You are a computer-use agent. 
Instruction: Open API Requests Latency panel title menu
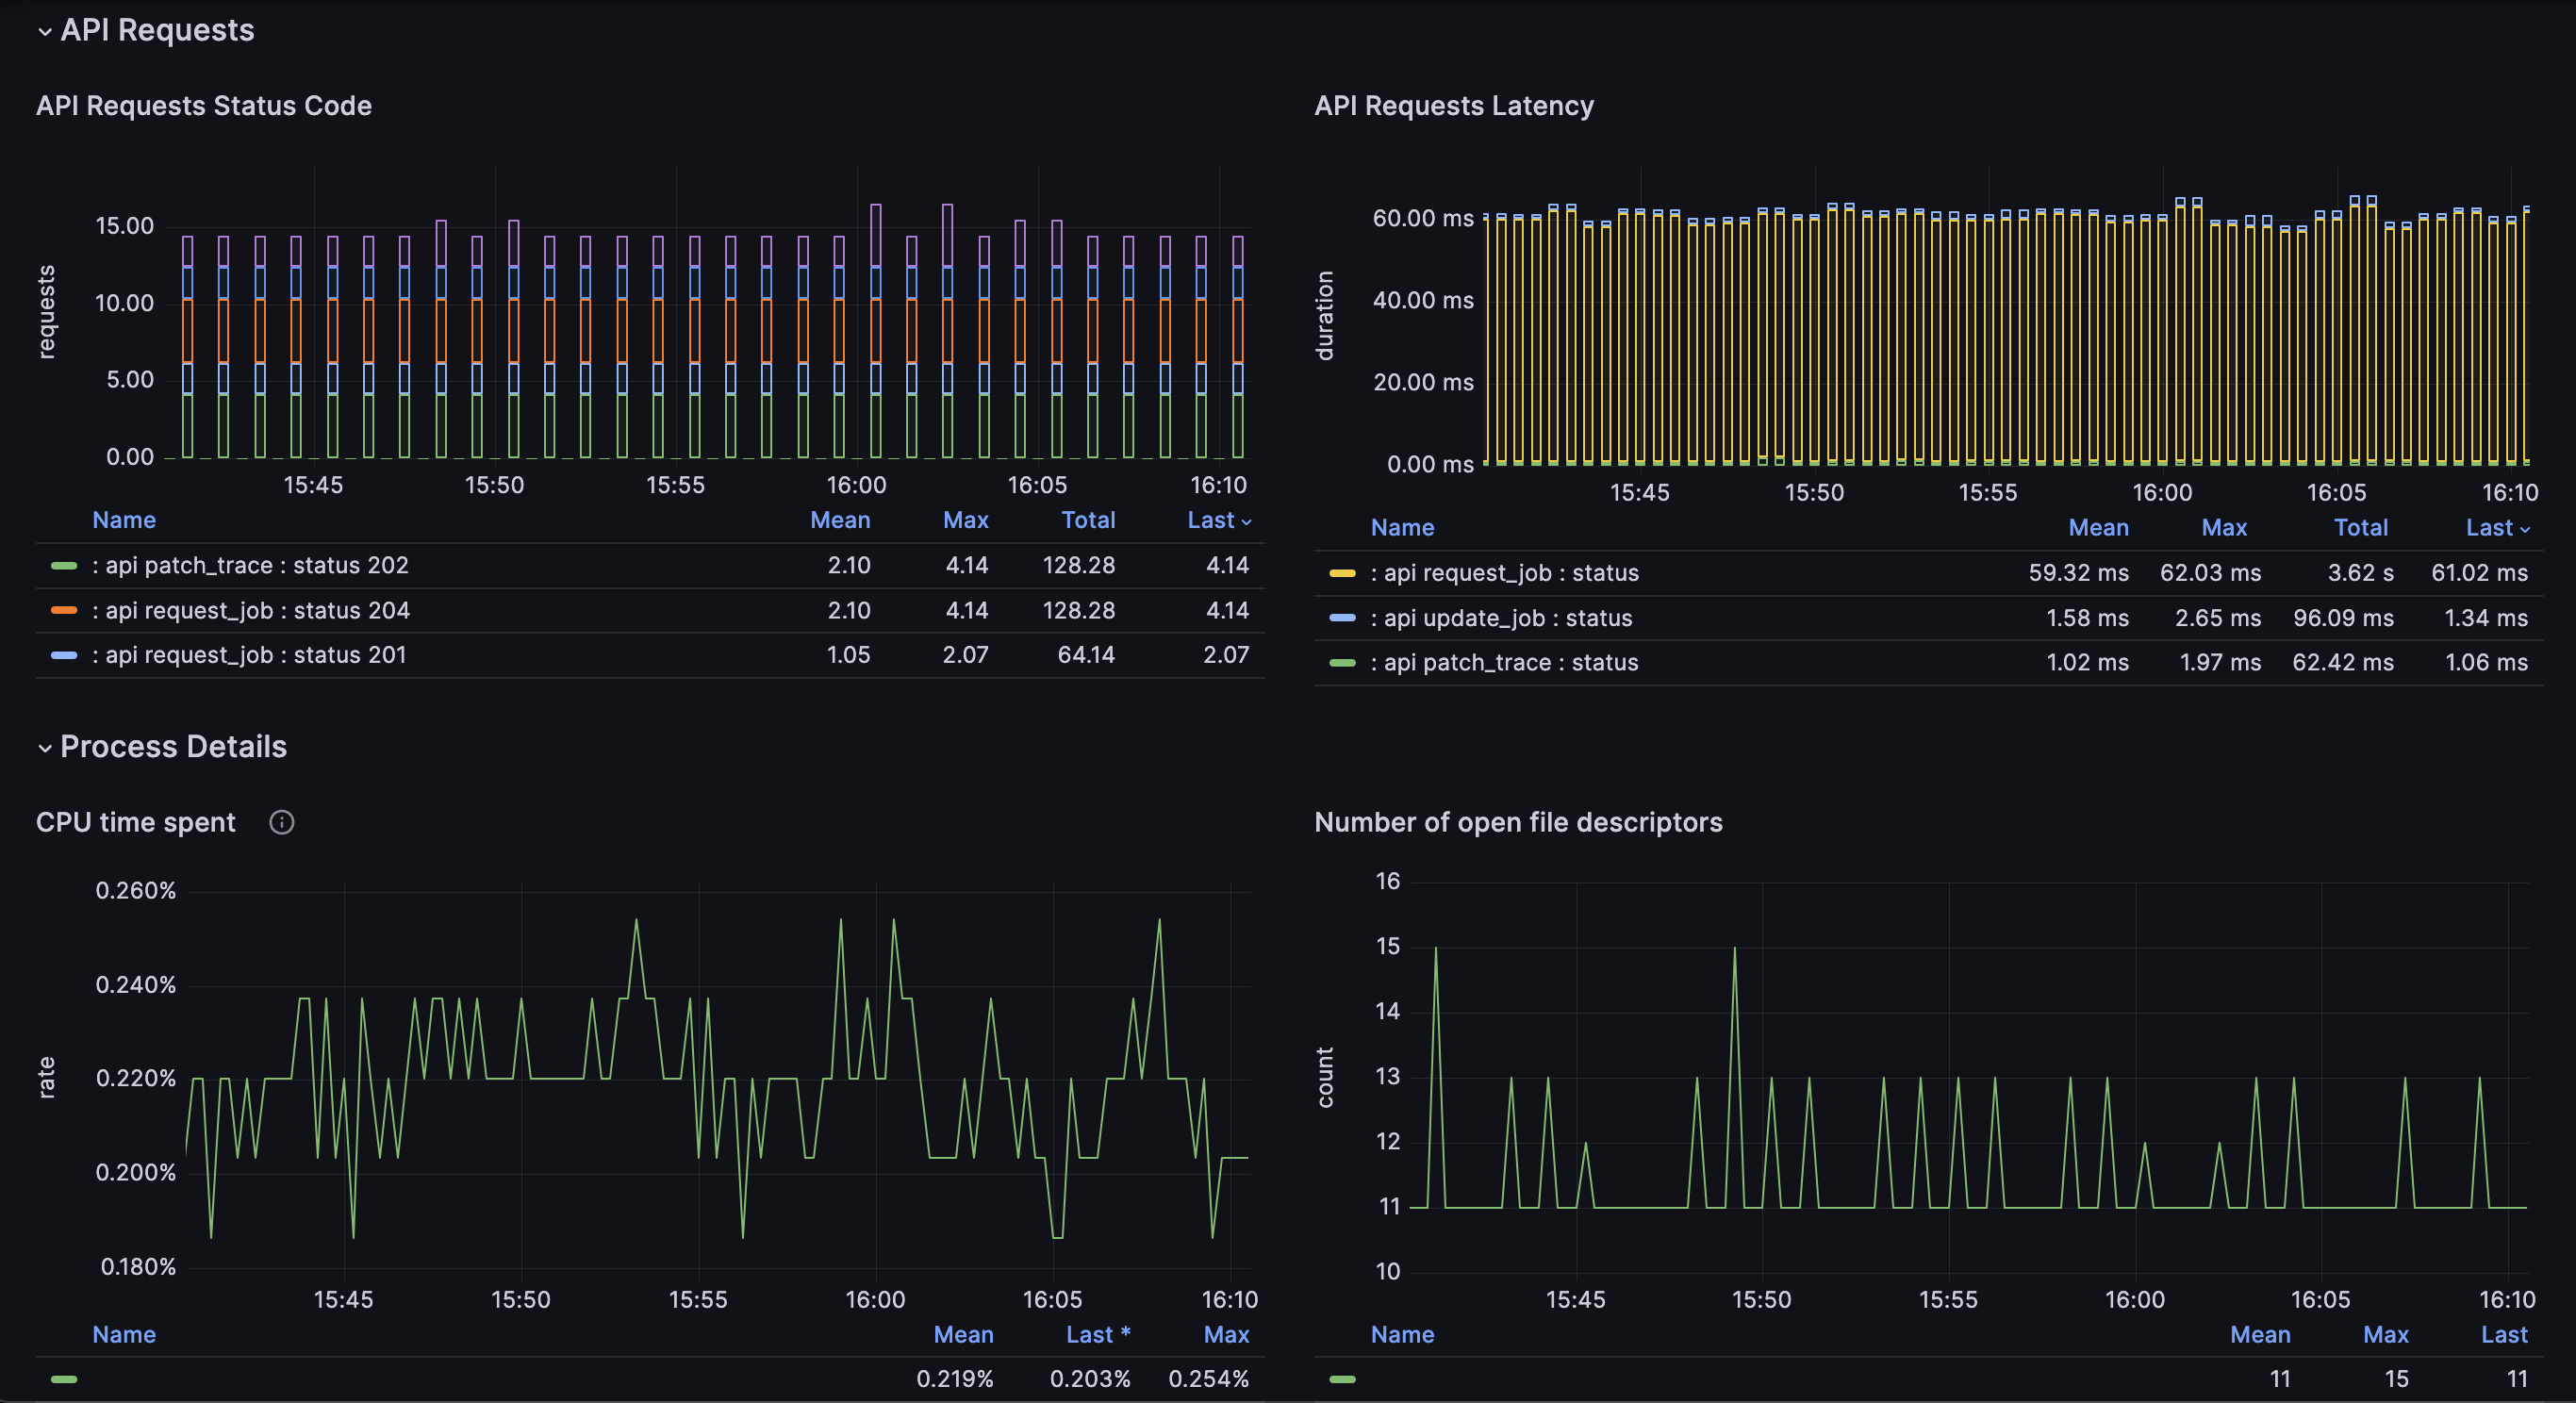pos(1453,106)
